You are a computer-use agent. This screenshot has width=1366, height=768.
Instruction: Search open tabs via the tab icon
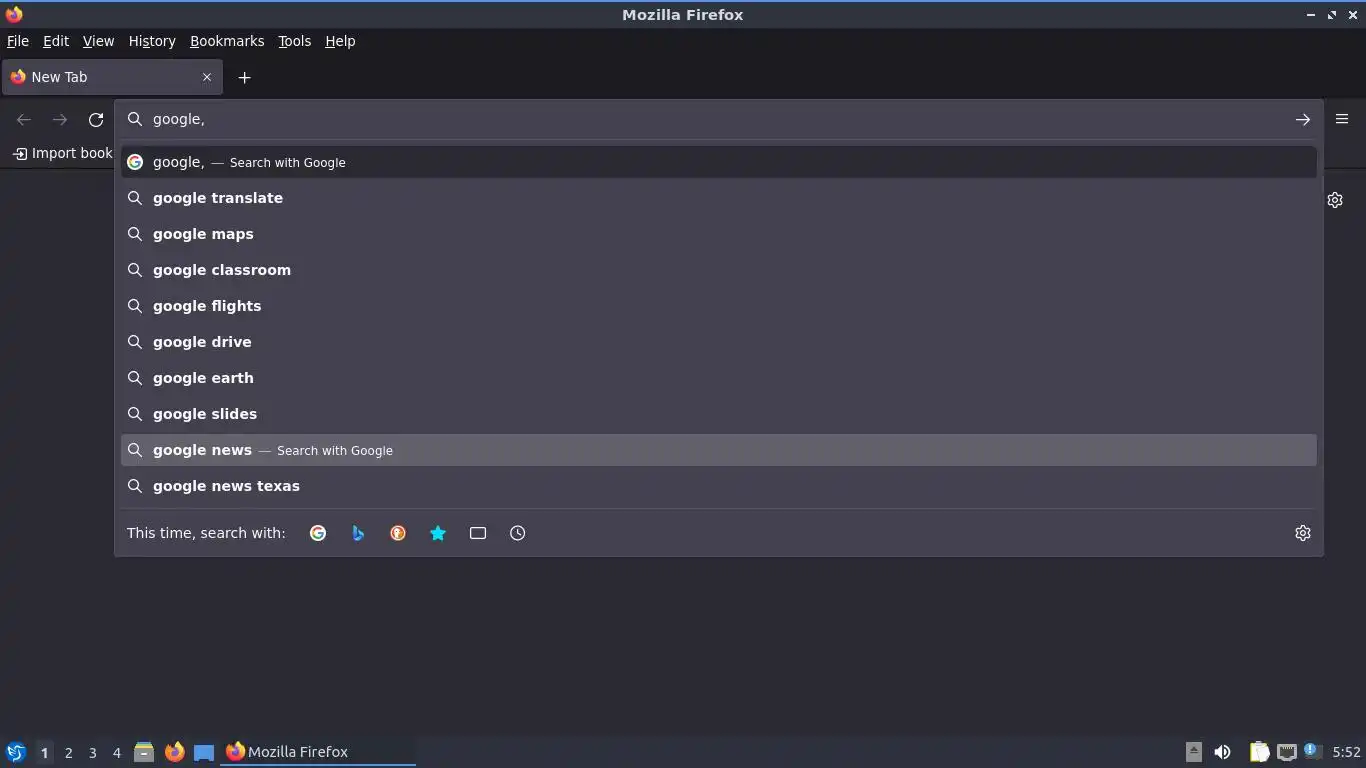pyautogui.click(x=478, y=533)
